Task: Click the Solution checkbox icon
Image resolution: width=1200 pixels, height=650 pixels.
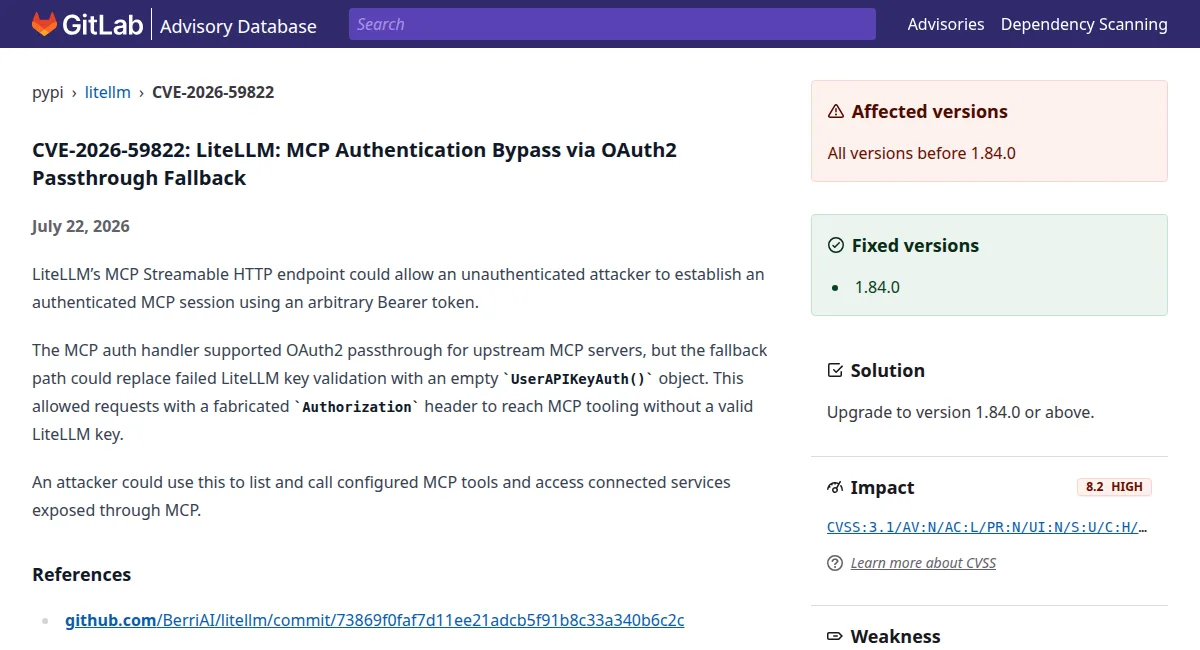Action: [x=835, y=371]
